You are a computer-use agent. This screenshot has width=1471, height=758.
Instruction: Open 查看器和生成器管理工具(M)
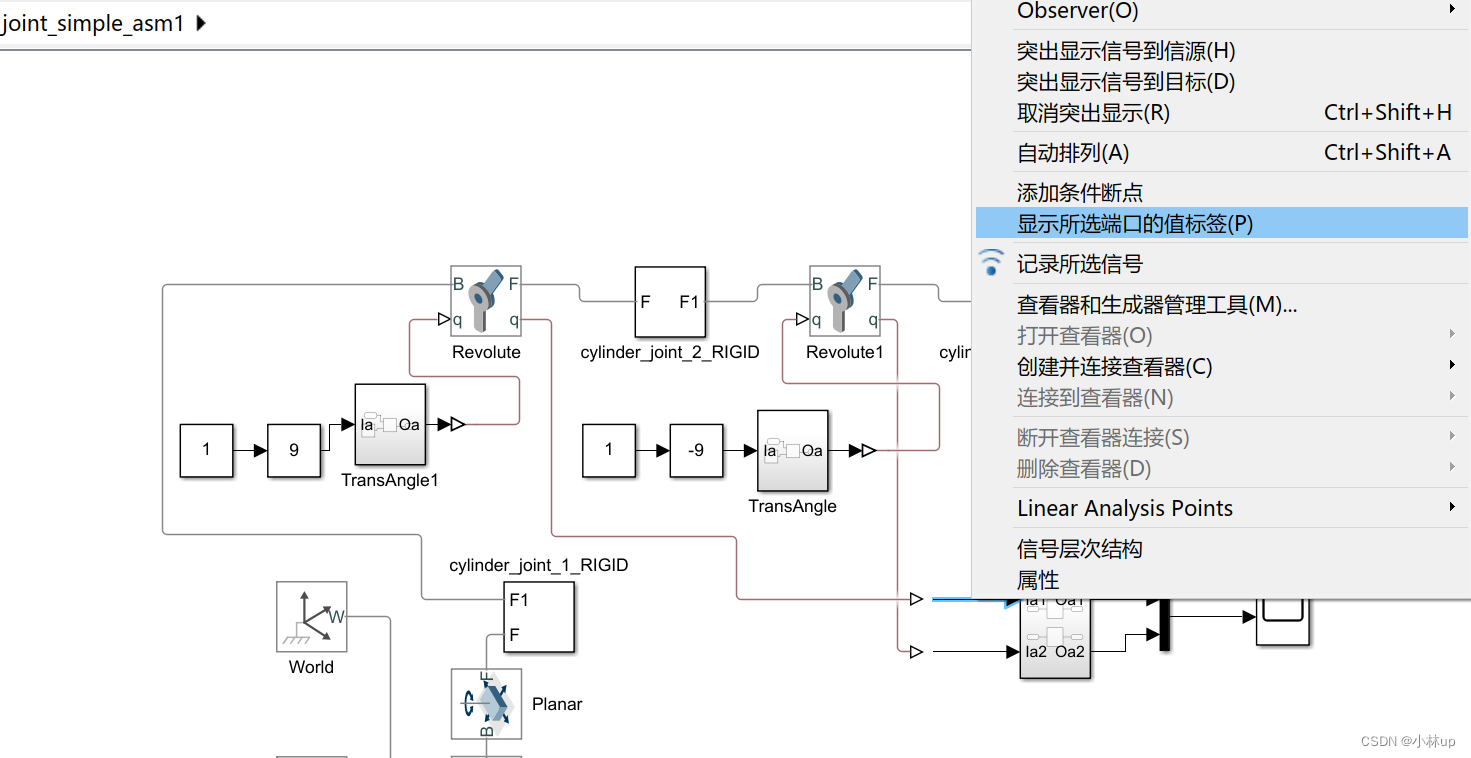click(1154, 305)
